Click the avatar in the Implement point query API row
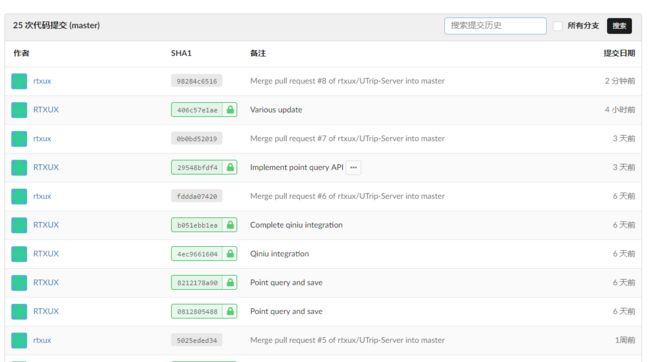650x362 pixels. click(19, 168)
